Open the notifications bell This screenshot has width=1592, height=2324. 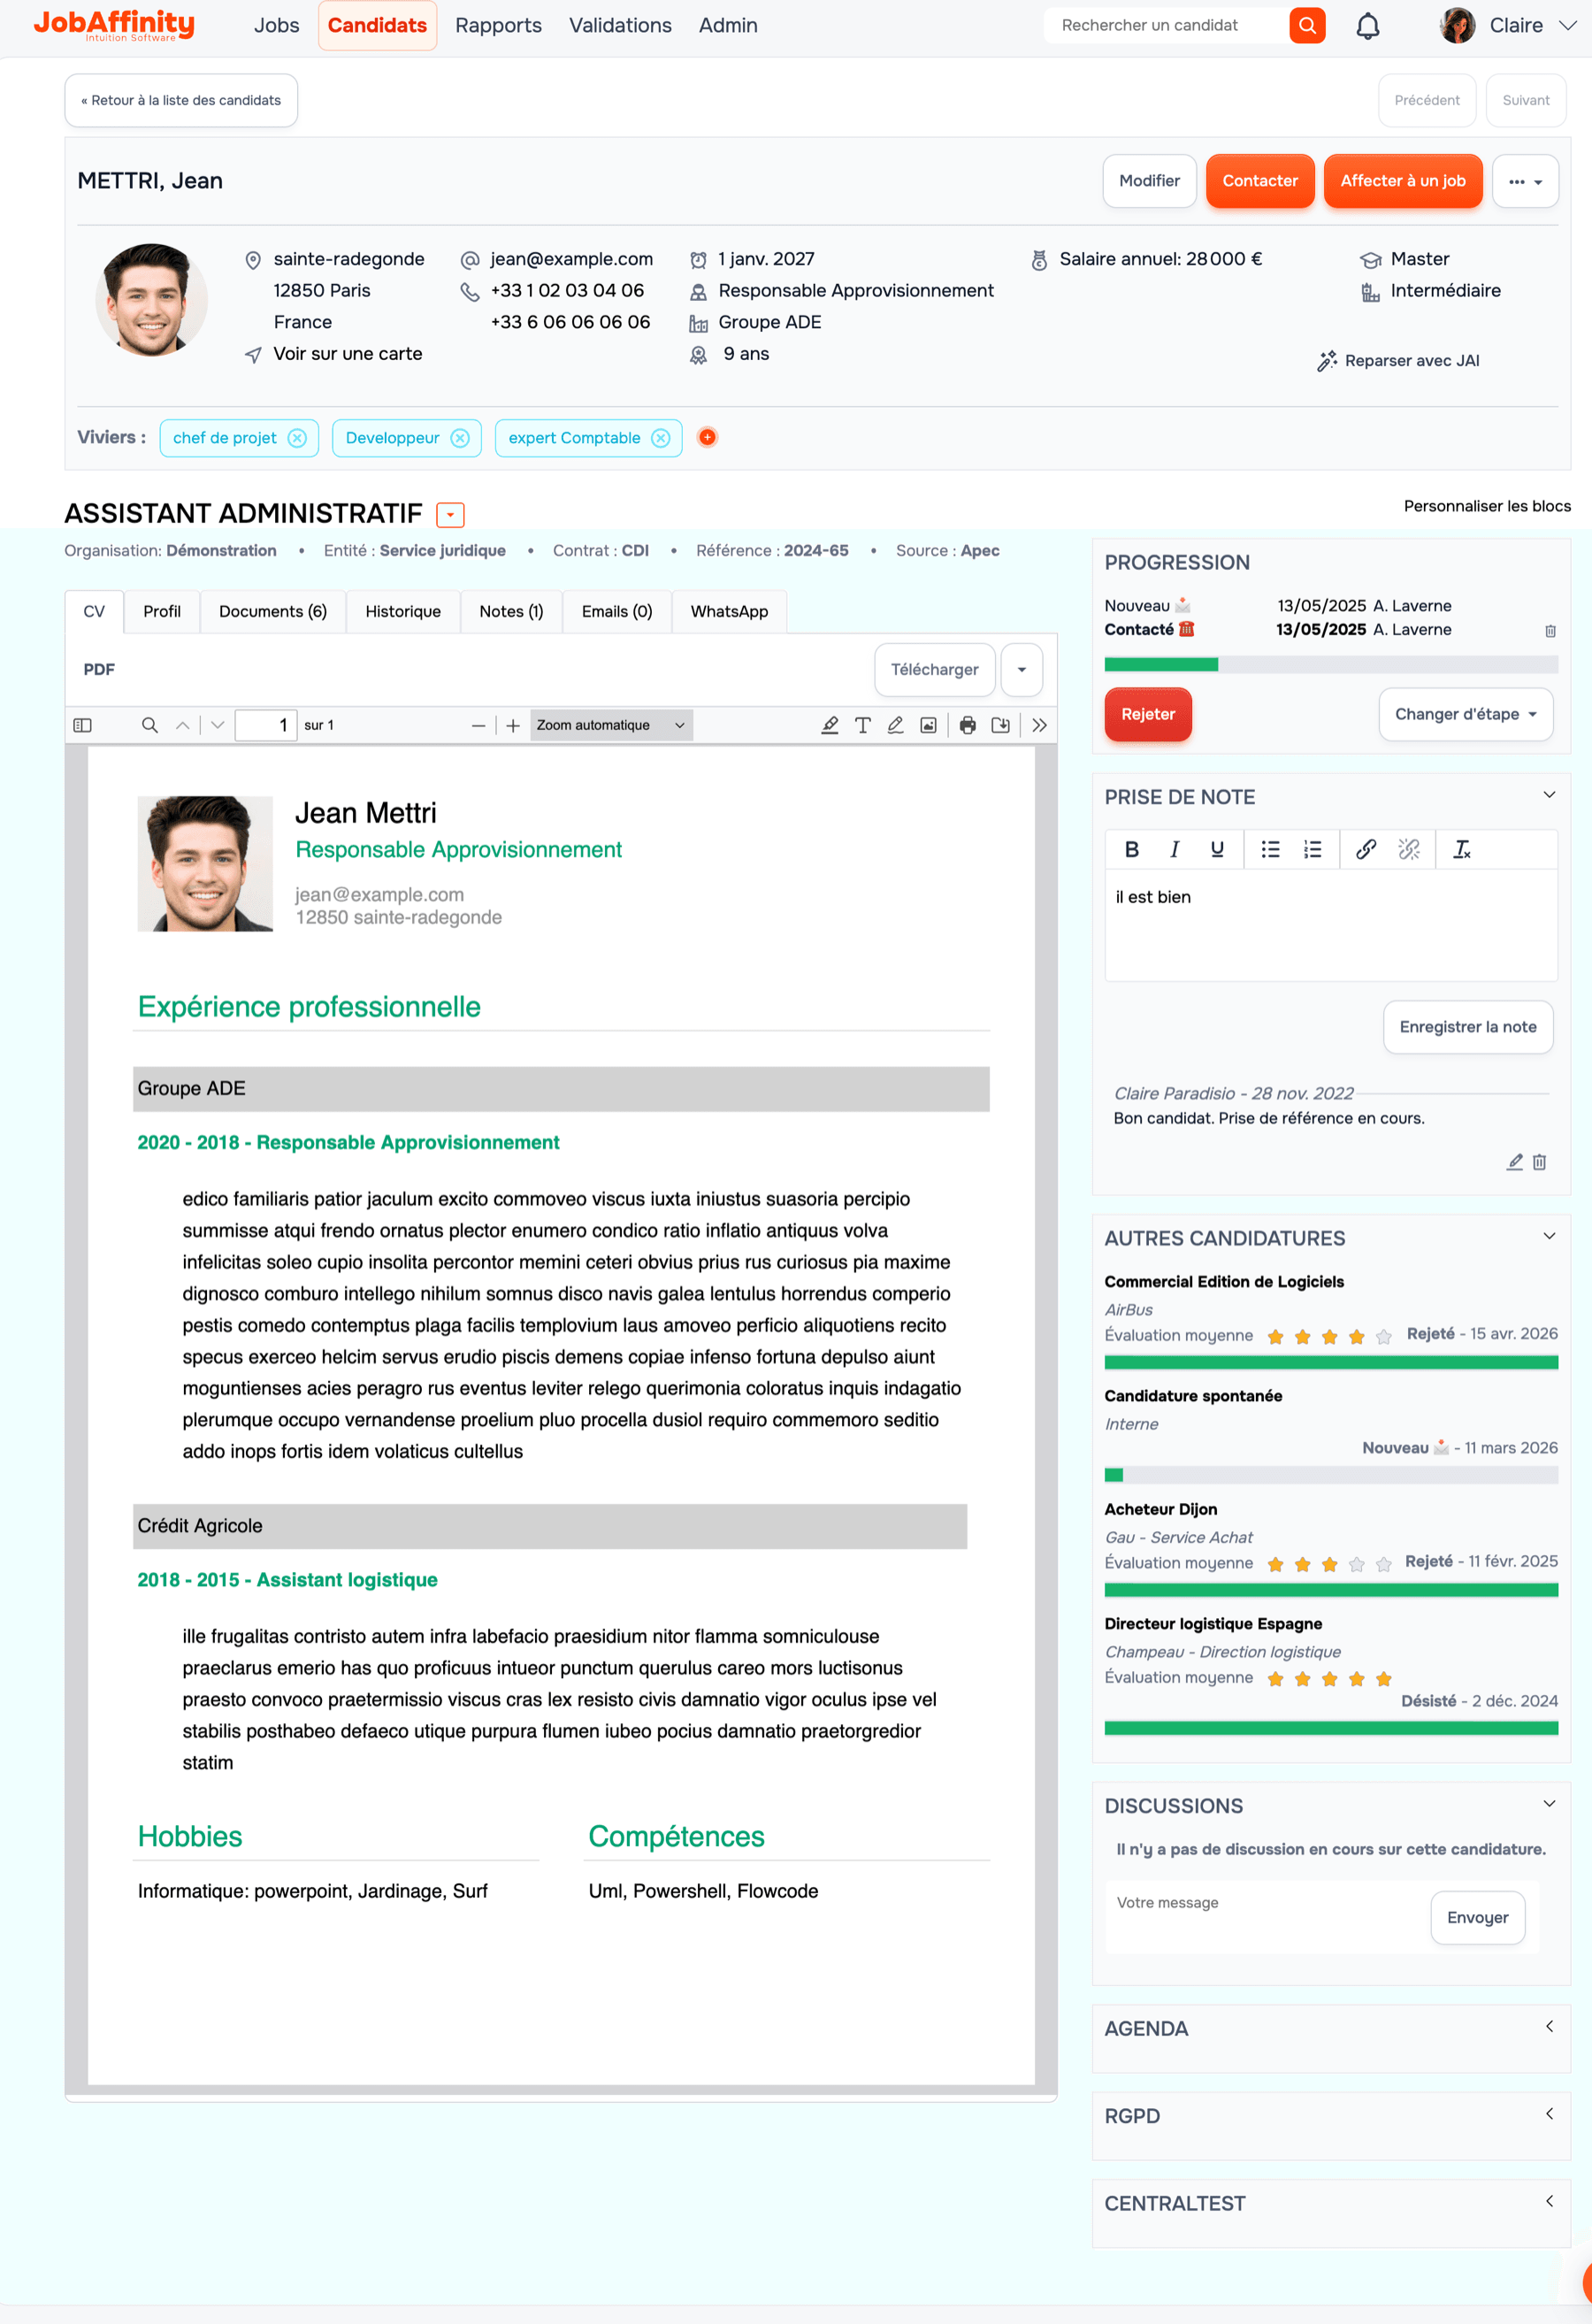1367,26
